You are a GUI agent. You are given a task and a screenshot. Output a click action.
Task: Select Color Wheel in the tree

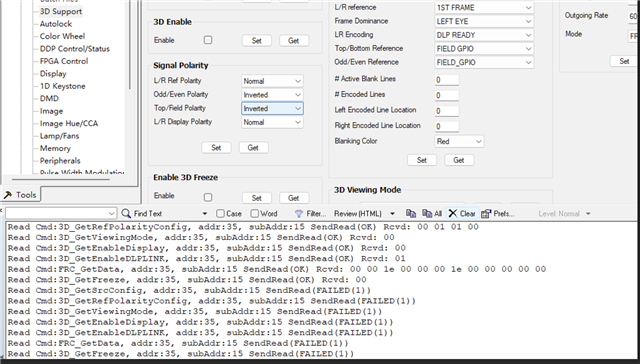tap(62, 36)
